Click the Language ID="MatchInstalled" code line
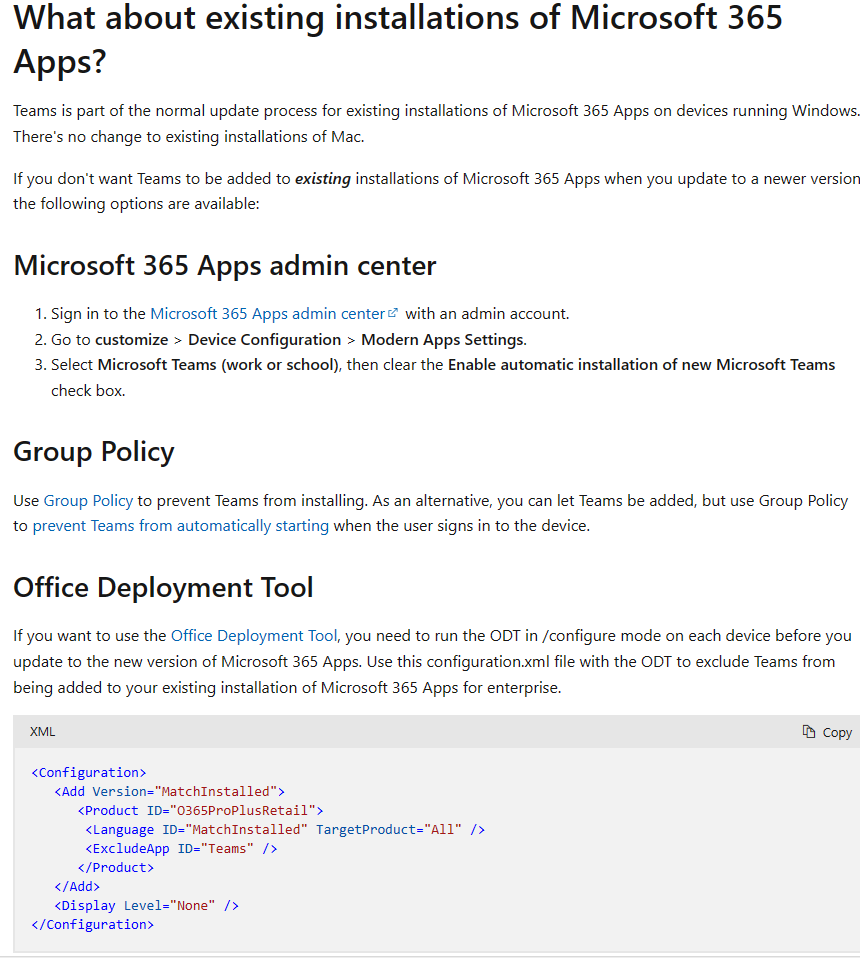The width and height of the screenshot is (860, 958). 285,829
